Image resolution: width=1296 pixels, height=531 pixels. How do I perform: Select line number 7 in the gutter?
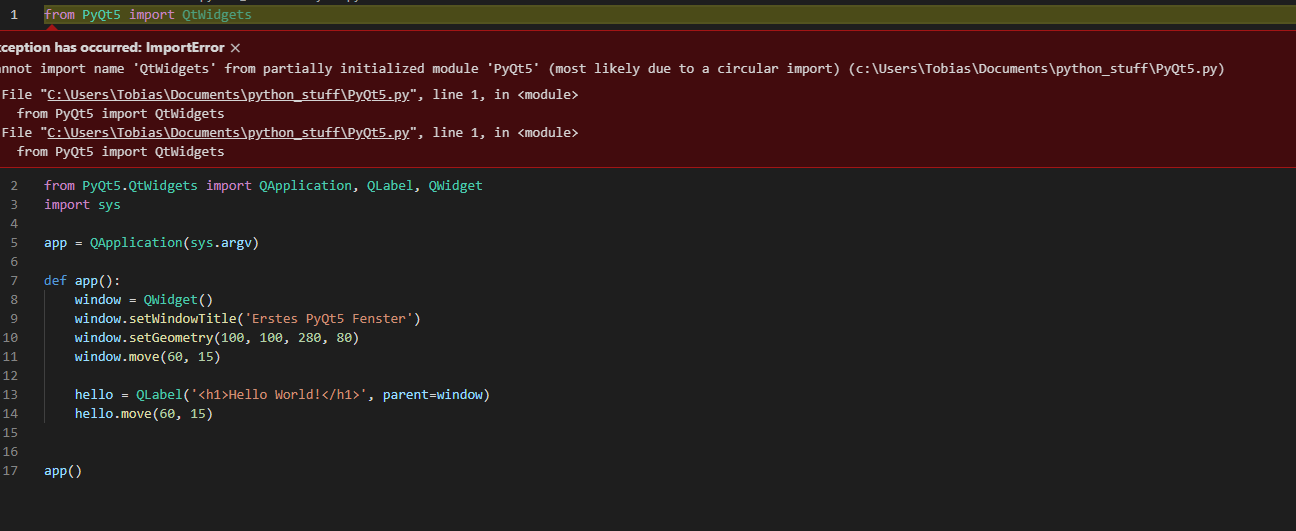coord(13,281)
